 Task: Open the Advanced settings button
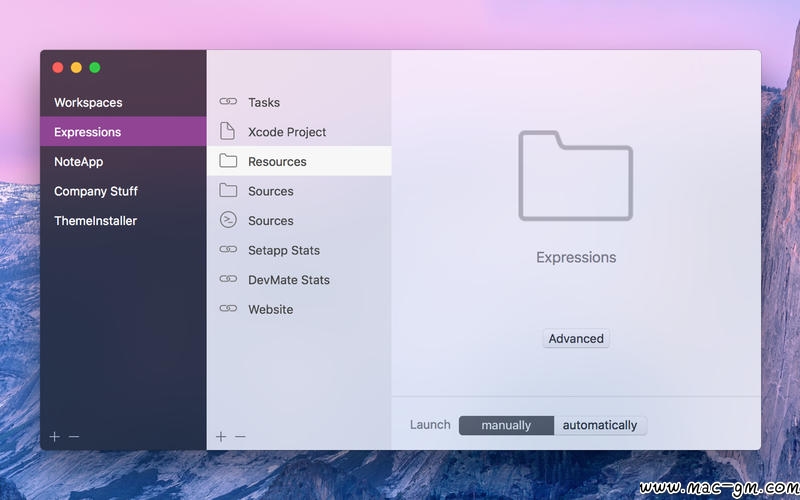576,338
